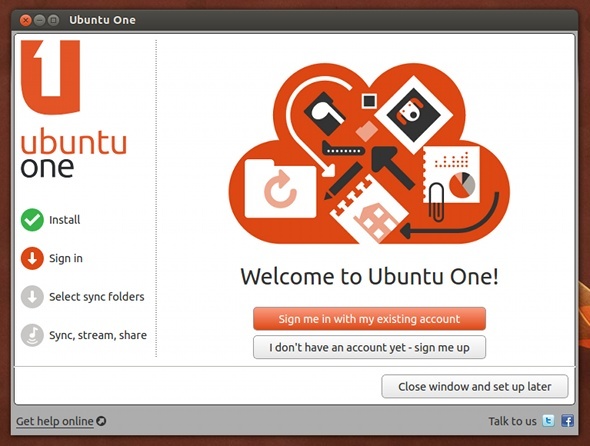Select the Select sync folders step label
The height and width of the screenshot is (446, 590).
(97, 297)
